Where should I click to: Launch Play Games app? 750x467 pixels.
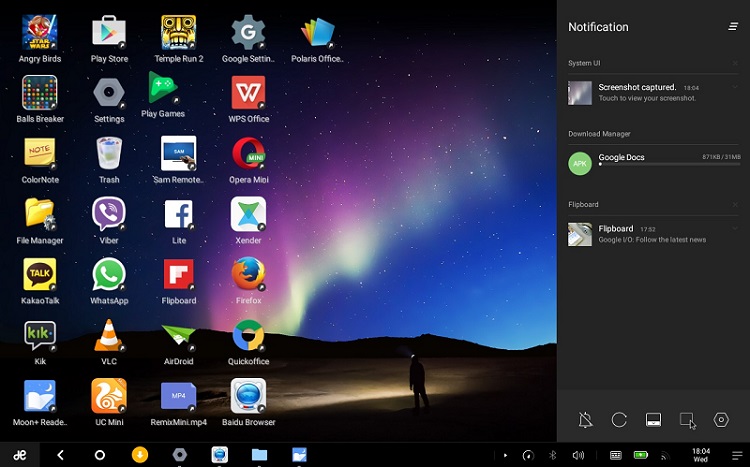(163, 88)
